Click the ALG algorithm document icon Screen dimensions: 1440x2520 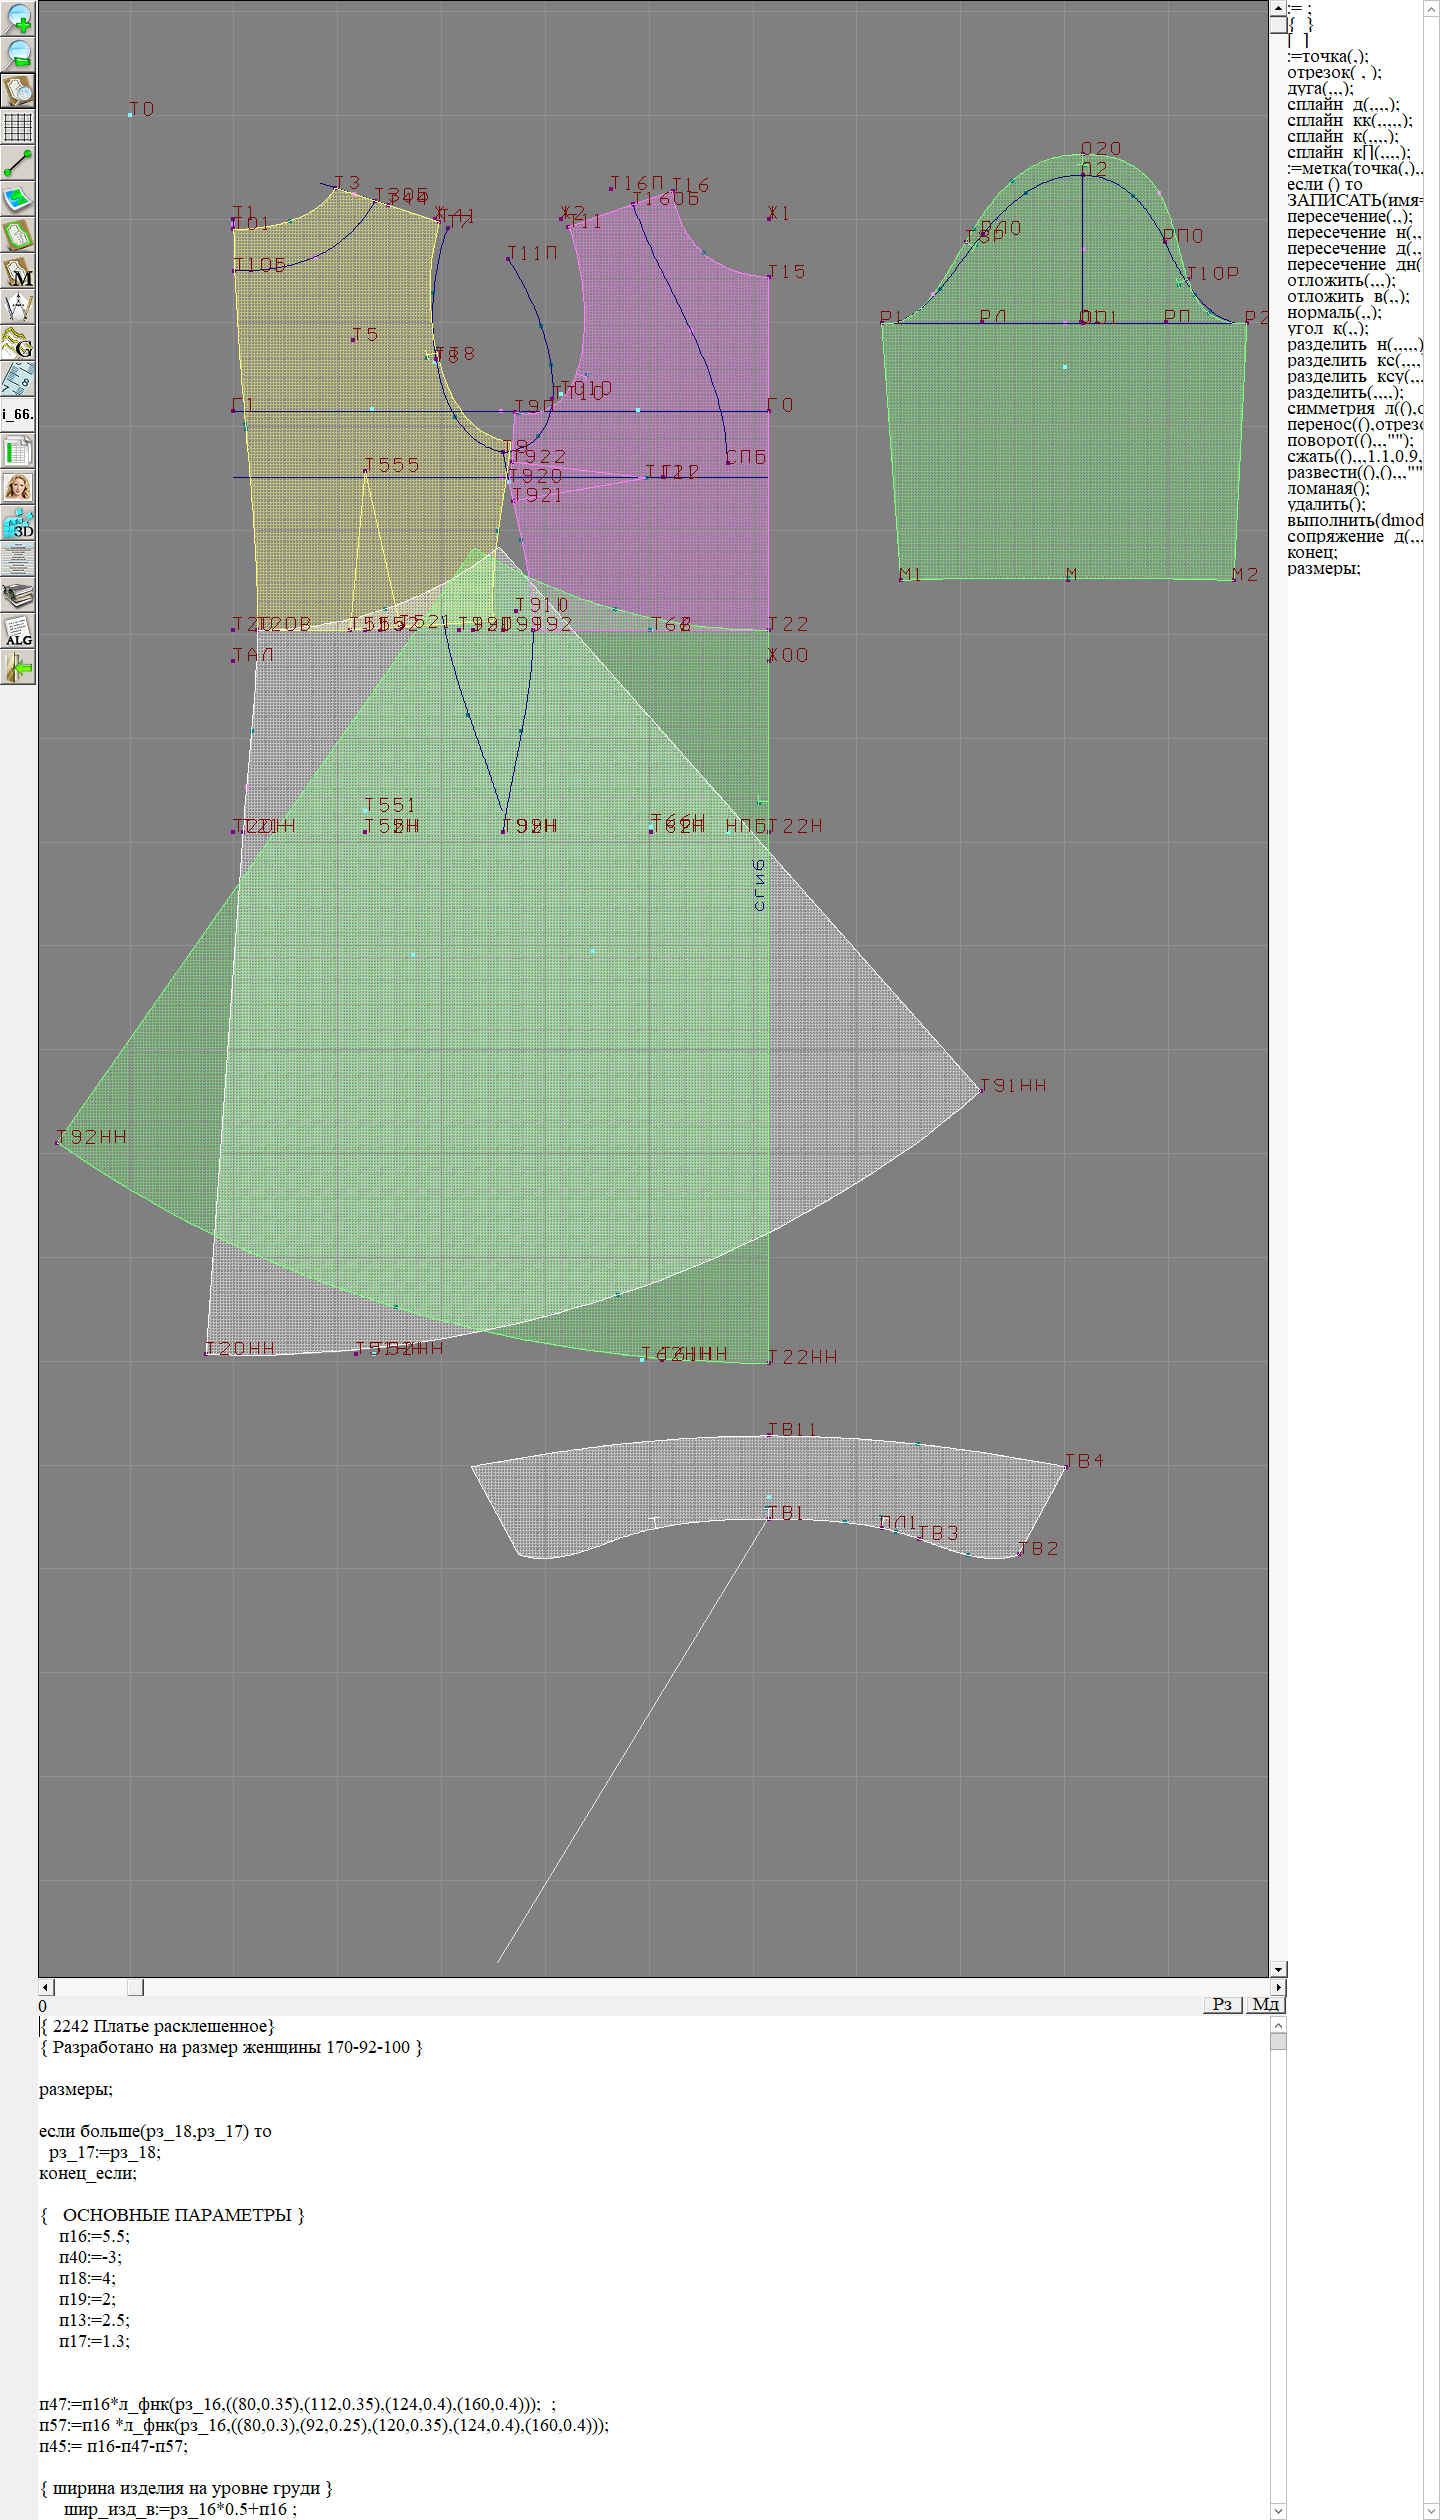click(18, 631)
